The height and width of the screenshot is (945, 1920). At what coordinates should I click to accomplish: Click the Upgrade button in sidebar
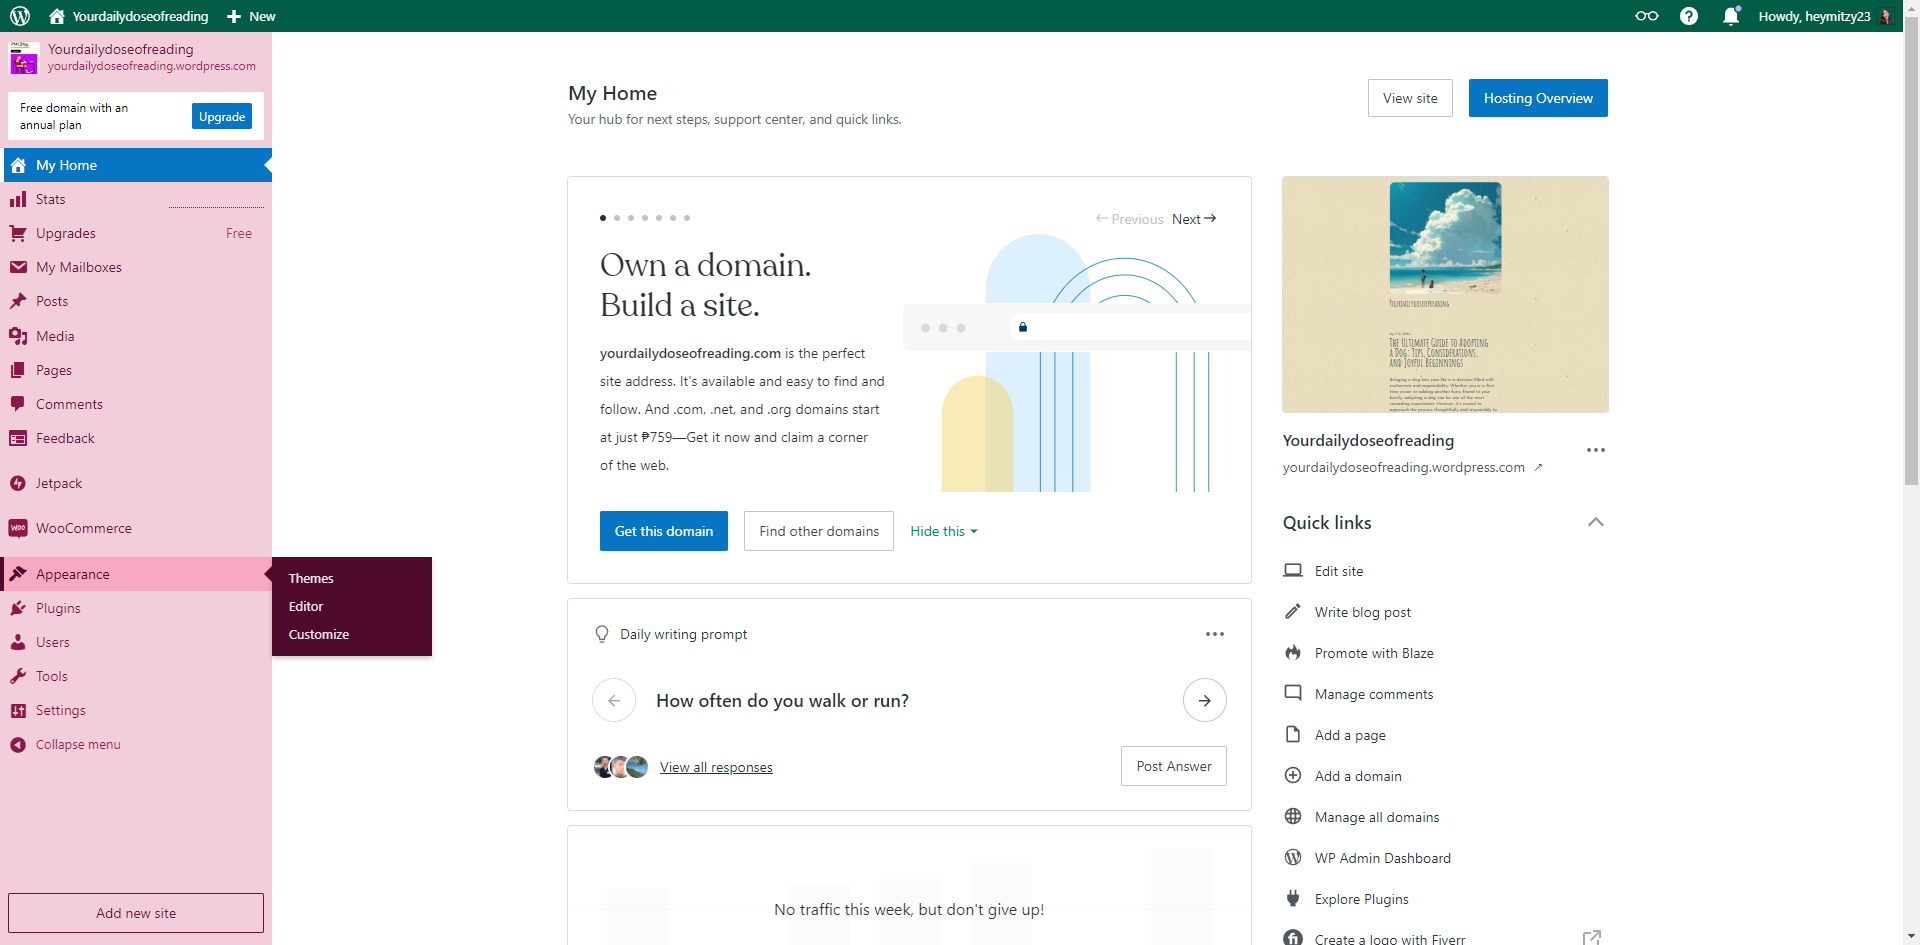coord(222,116)
